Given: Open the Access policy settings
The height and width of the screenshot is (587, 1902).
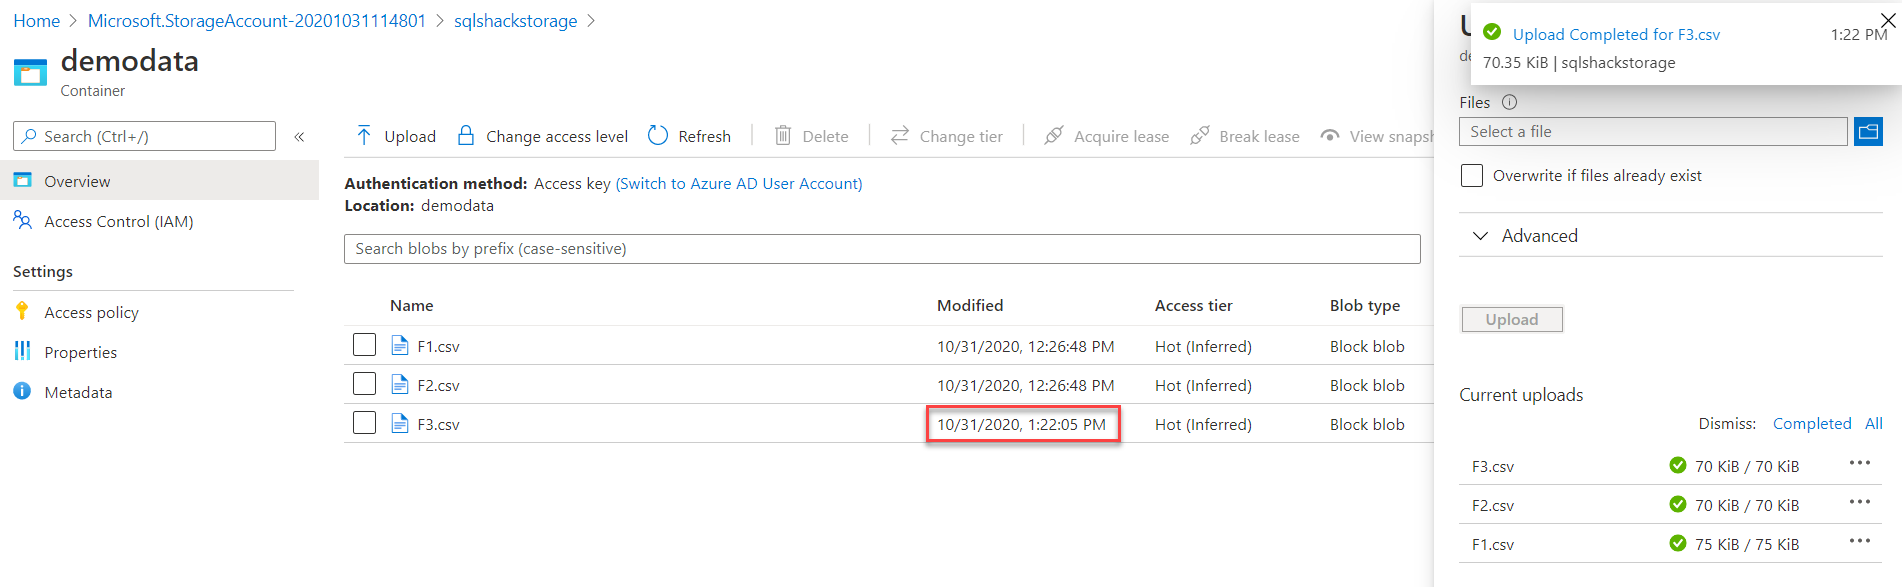Looking at the screenshot, I should [91, 313].
